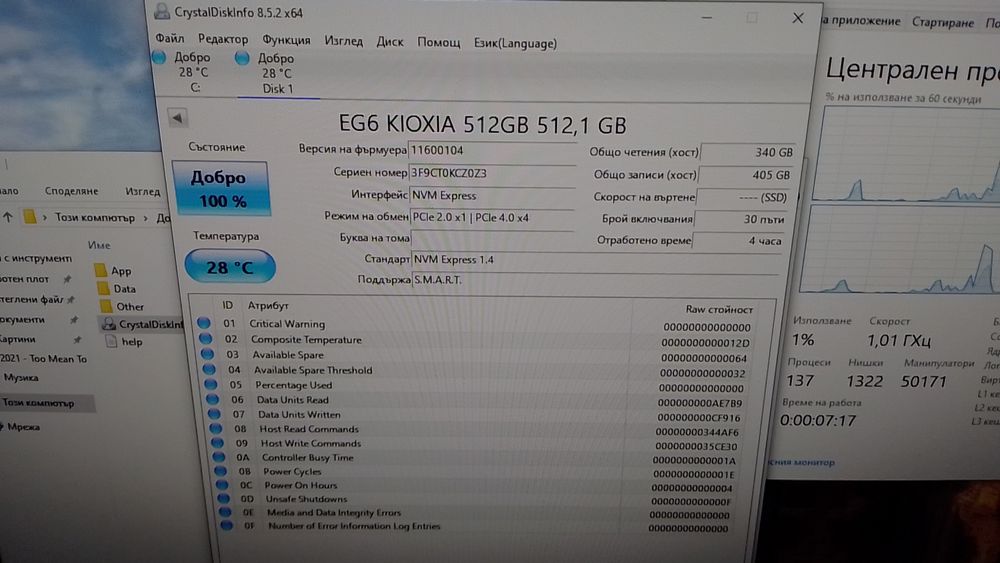Go to previous disk with left arrow

coord(177,118)
